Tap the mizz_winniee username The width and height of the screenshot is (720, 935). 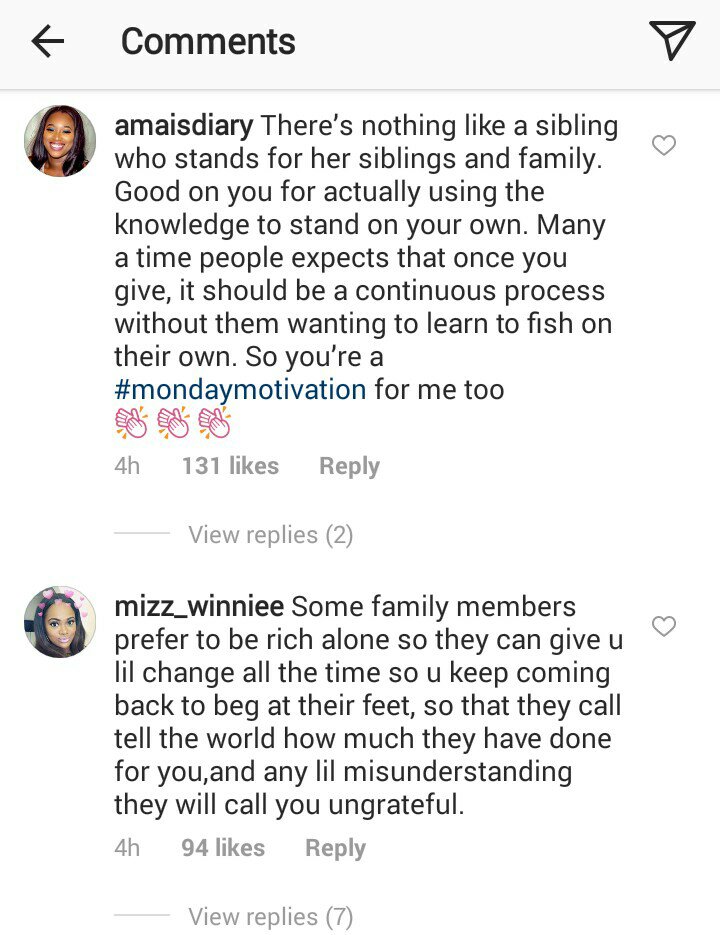199,606
